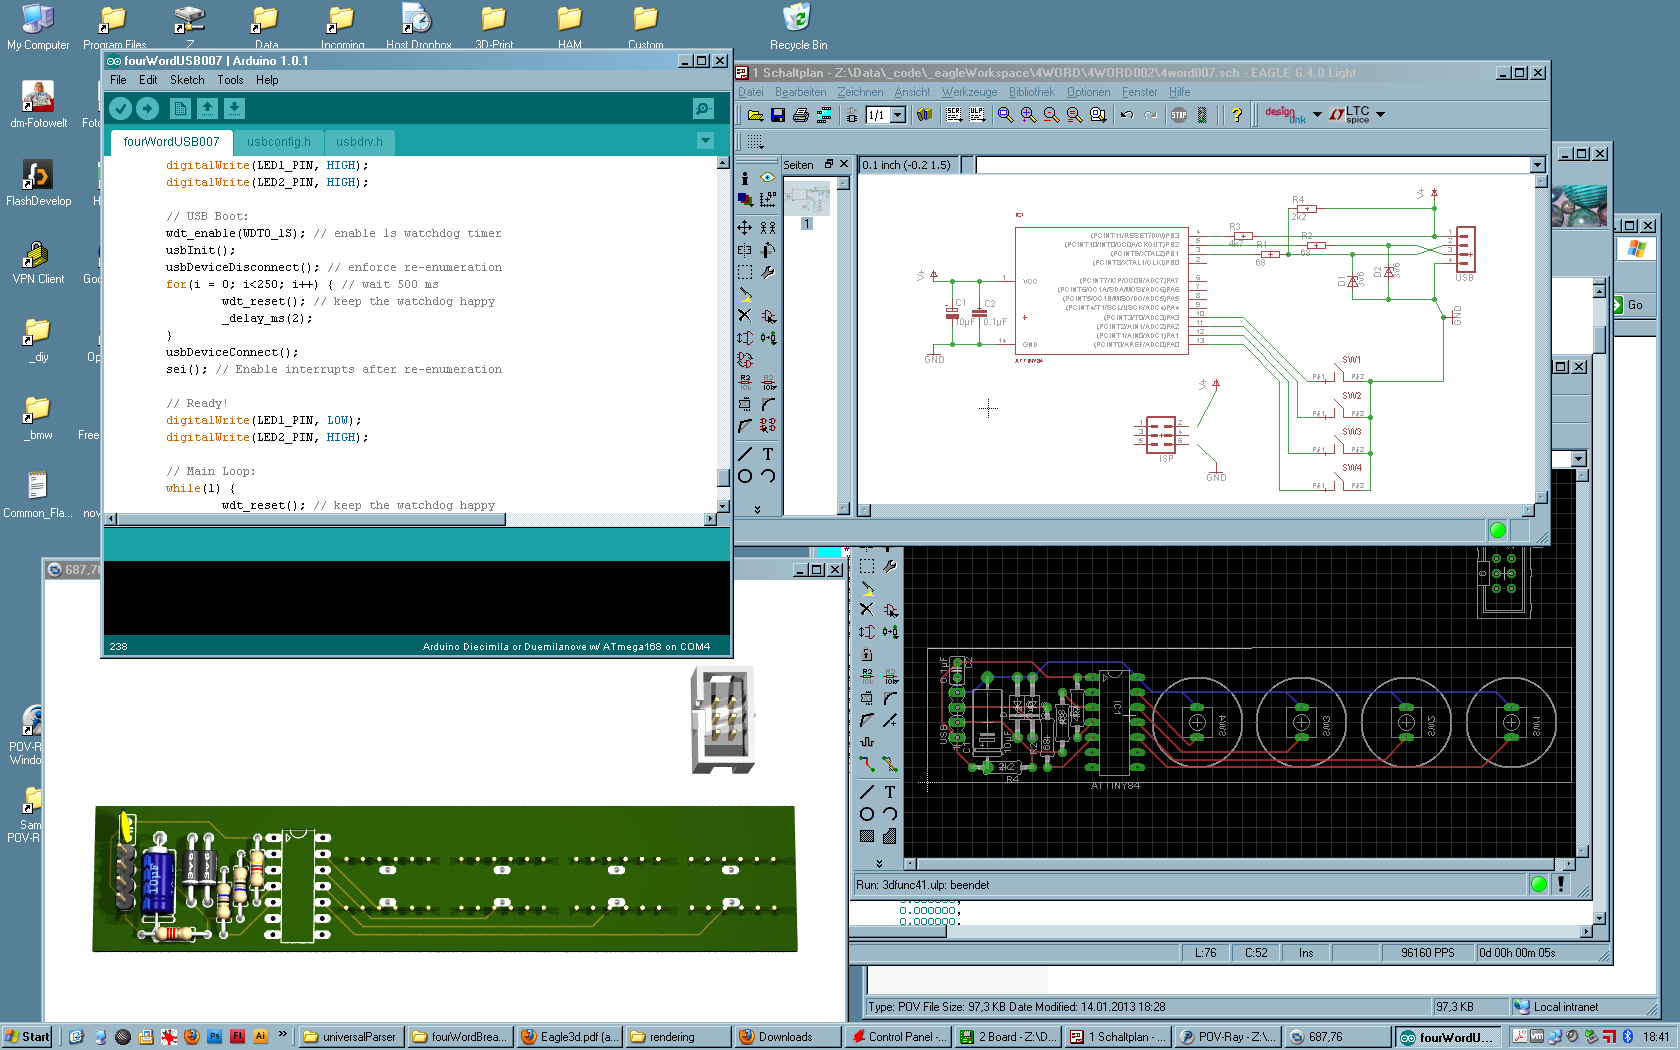Click green status light beside Run message
The image size is (1680, 1050).
point(1539,884)
